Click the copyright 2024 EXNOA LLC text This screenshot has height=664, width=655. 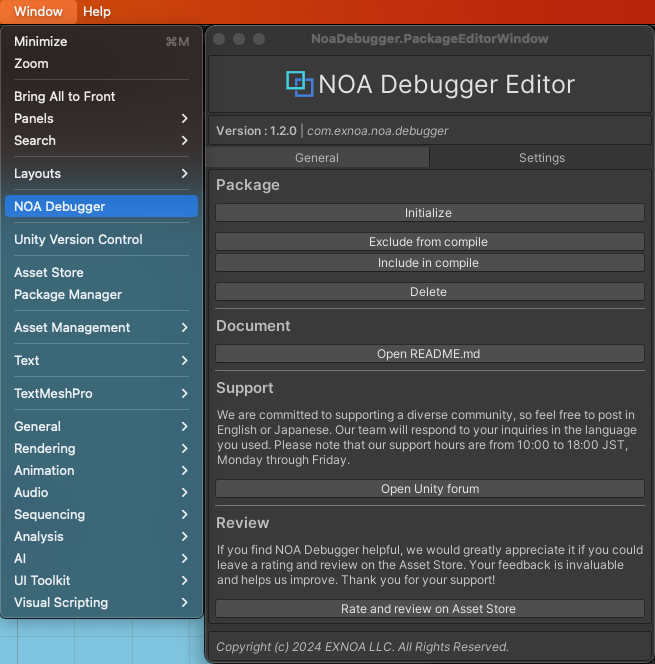pyautogui.click(x=362, y=647)
